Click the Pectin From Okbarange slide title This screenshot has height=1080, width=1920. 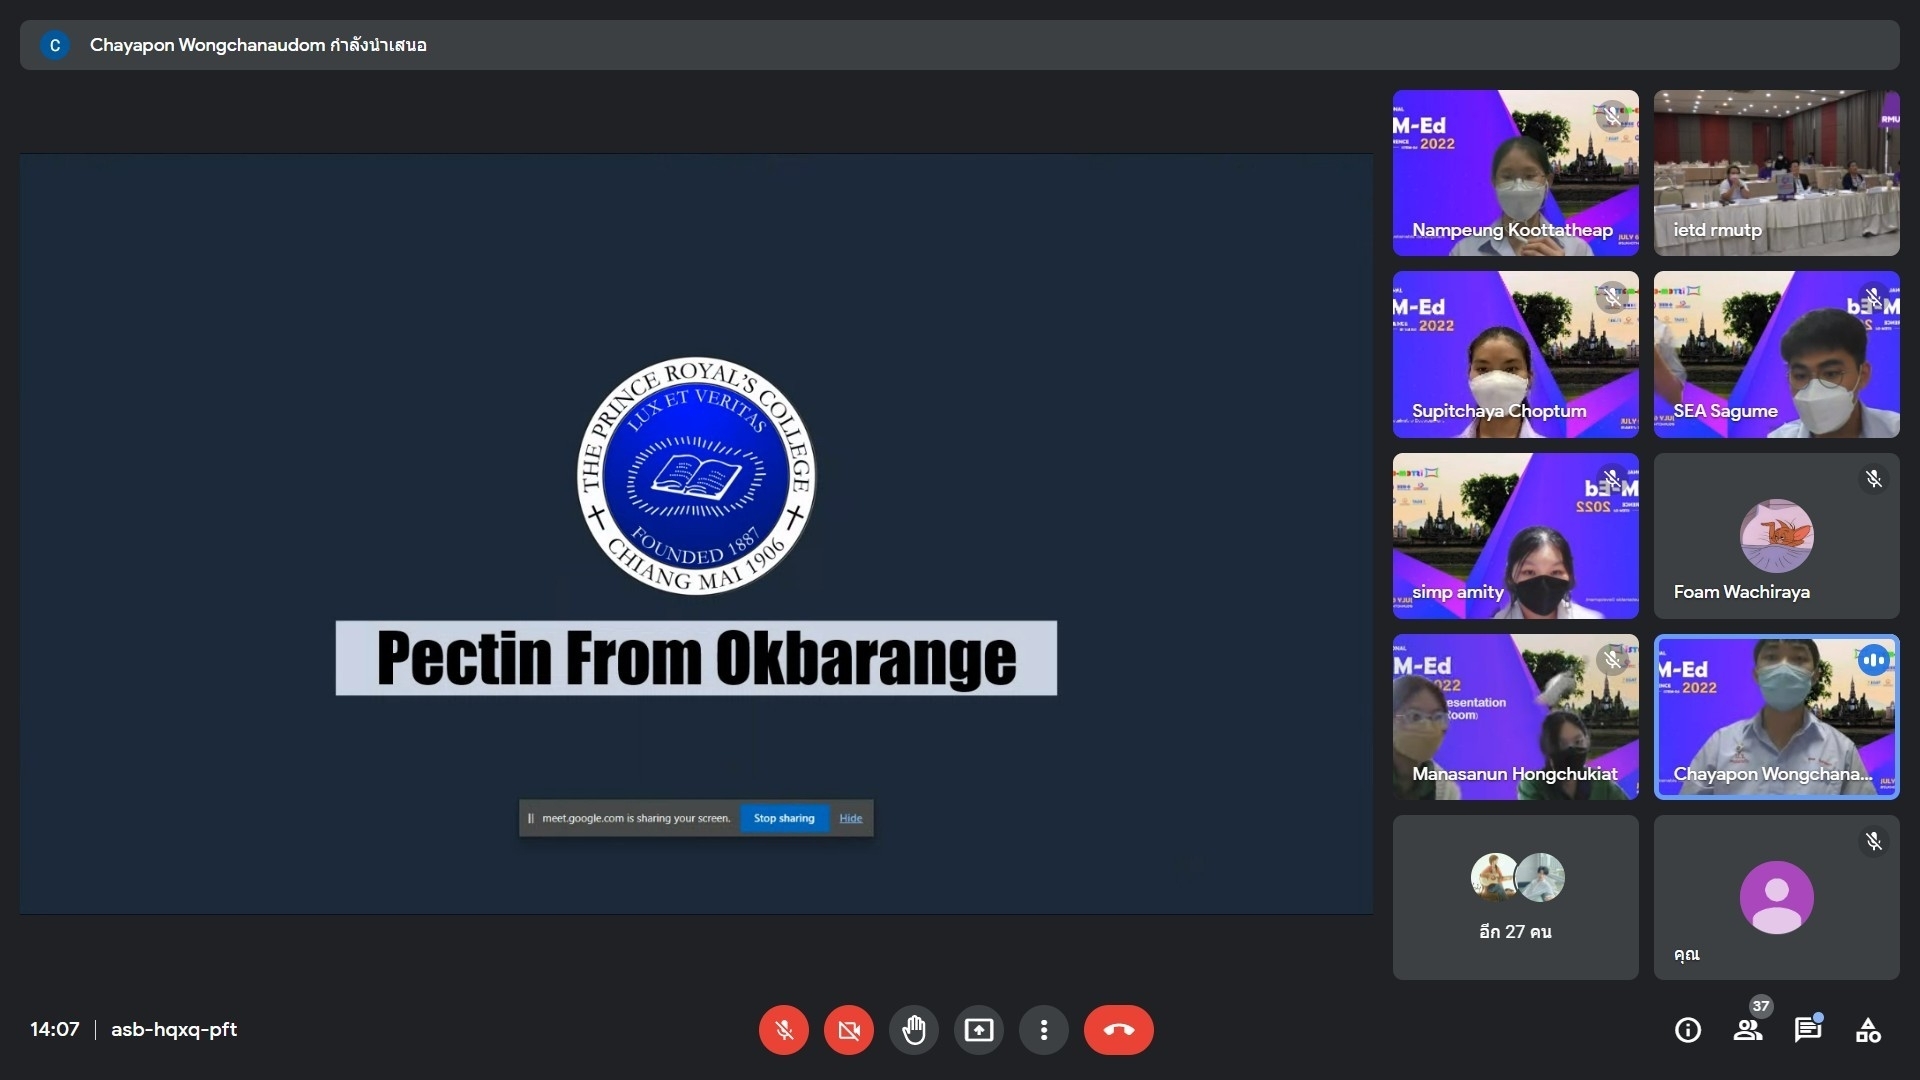tap(696, 658)
